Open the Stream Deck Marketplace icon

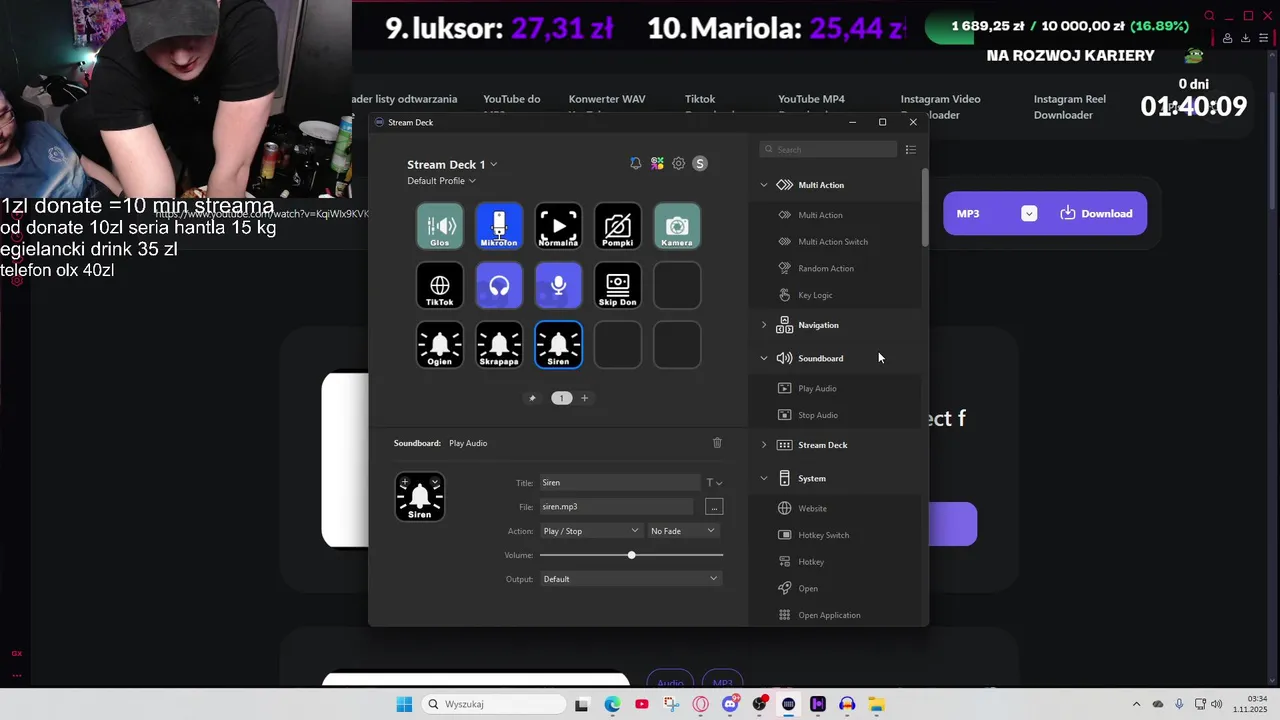pos(657,163)
